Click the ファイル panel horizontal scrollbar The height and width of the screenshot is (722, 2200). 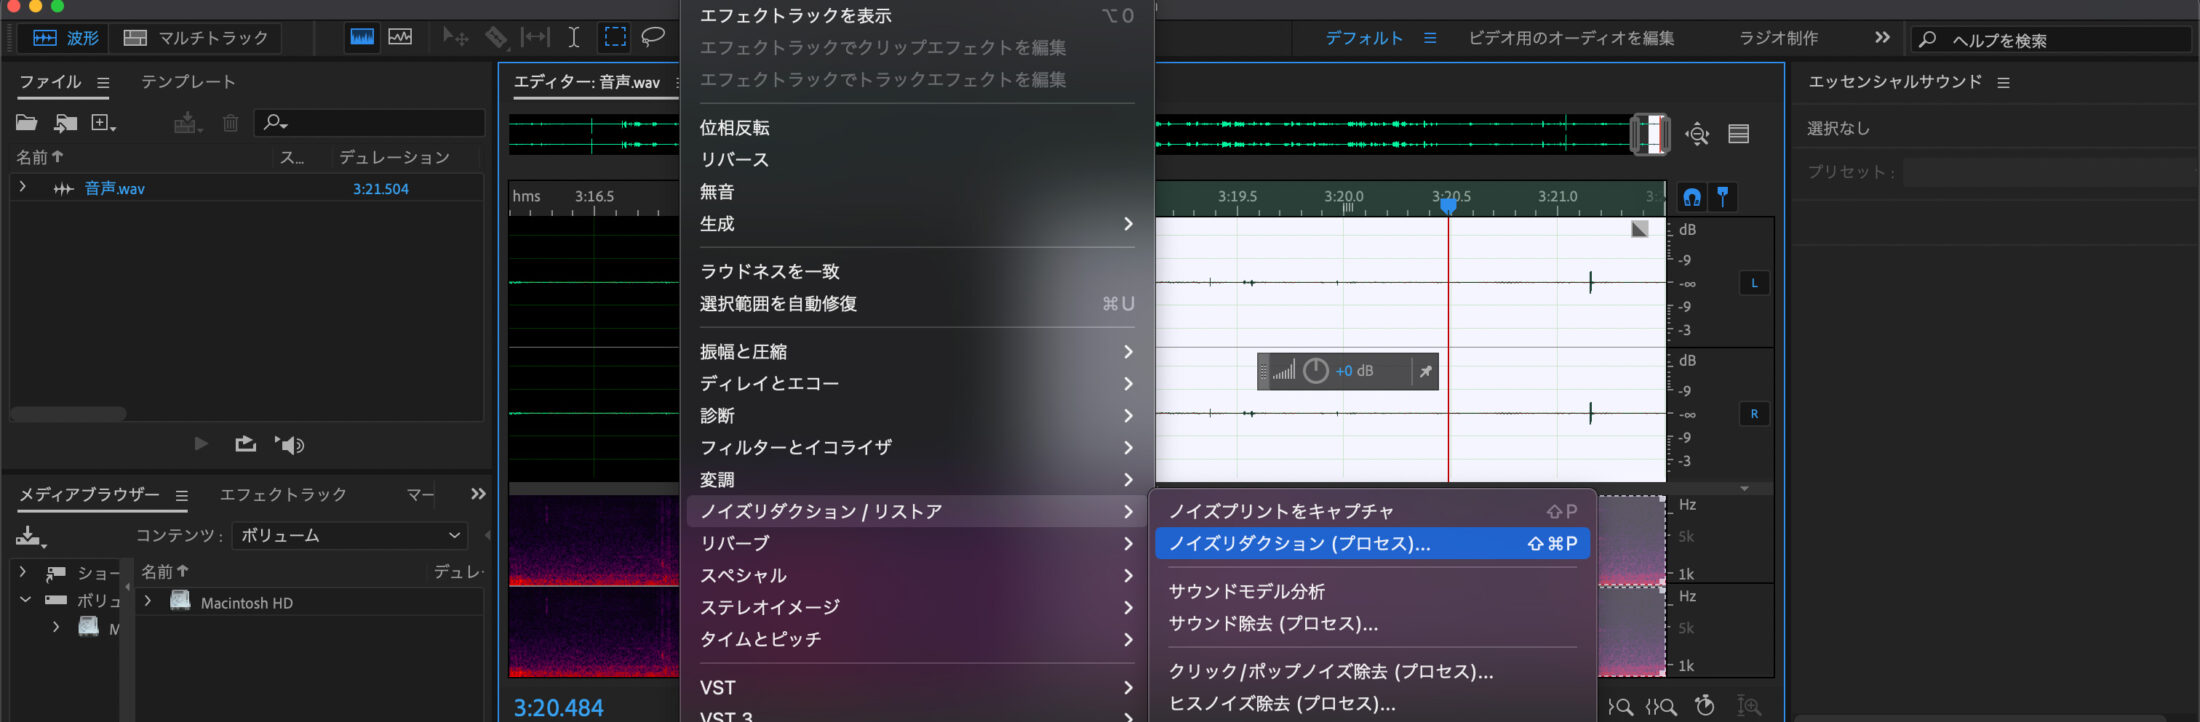pyautogui.click(x=68, y=413)
